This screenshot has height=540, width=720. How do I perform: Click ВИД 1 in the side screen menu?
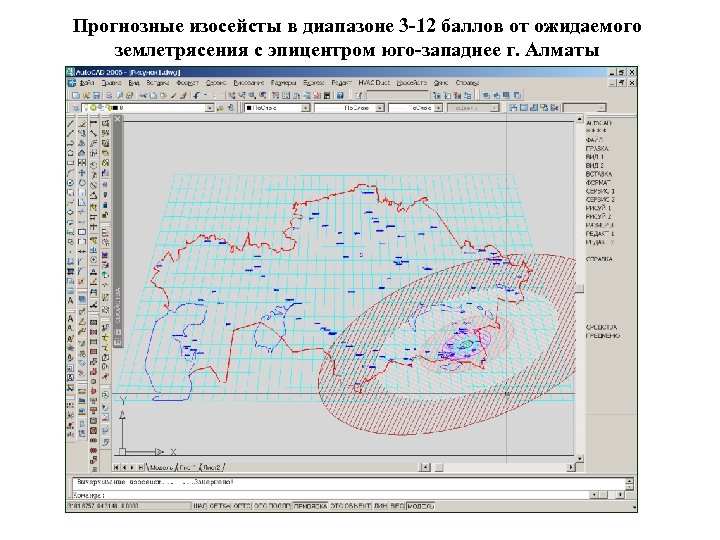tap(595, 157)
